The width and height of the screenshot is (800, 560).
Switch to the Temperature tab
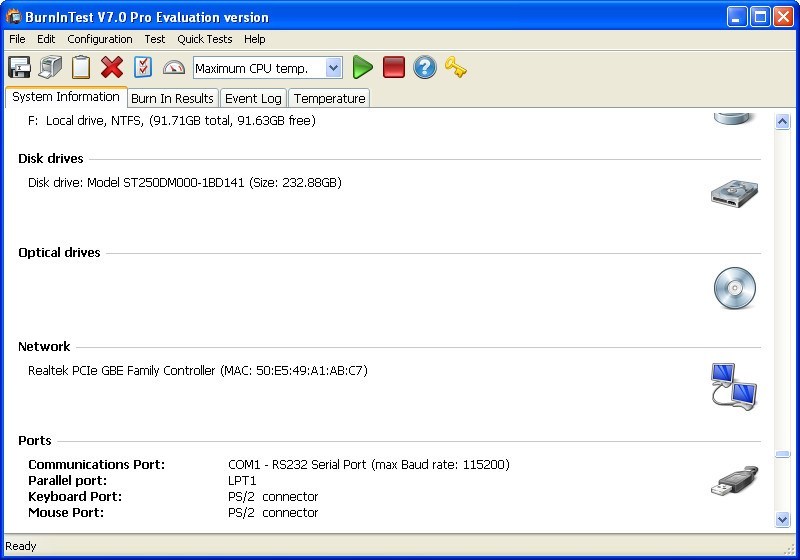pos(330,98)
